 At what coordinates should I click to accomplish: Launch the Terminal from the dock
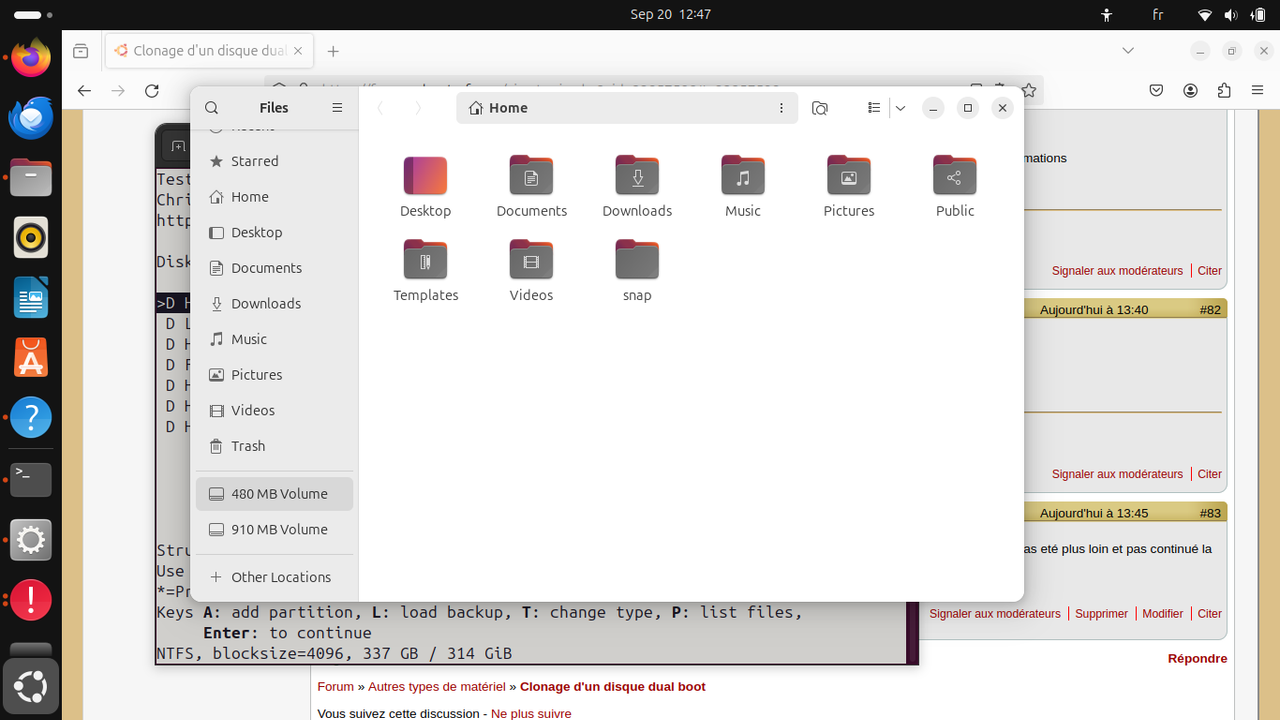[x=30, y=479]
